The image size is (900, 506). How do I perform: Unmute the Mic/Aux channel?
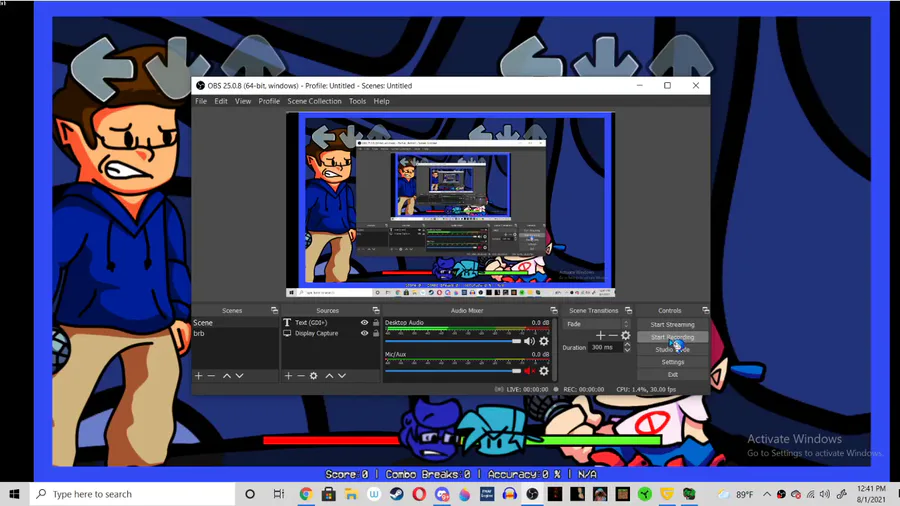529,371
